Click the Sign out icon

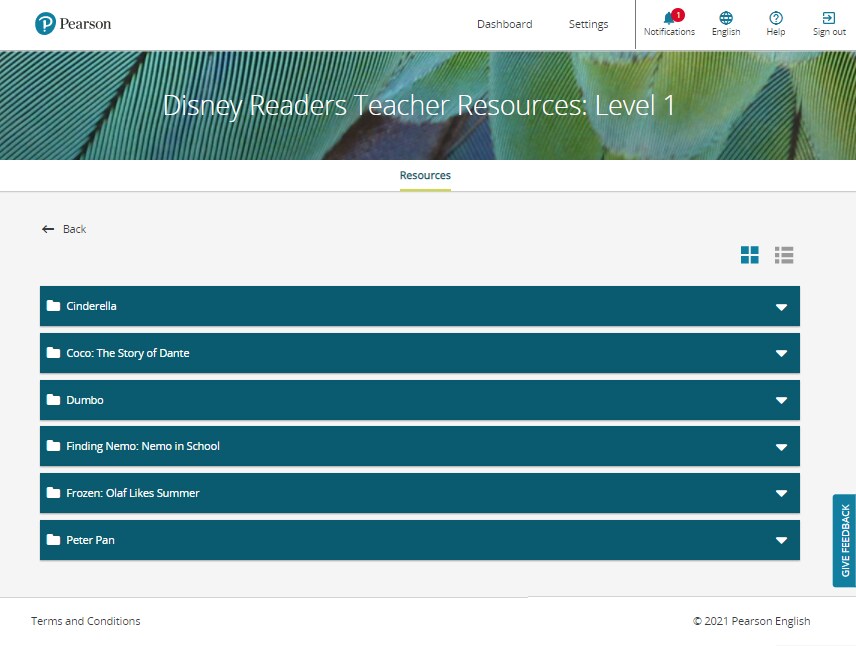coord(828,18)
